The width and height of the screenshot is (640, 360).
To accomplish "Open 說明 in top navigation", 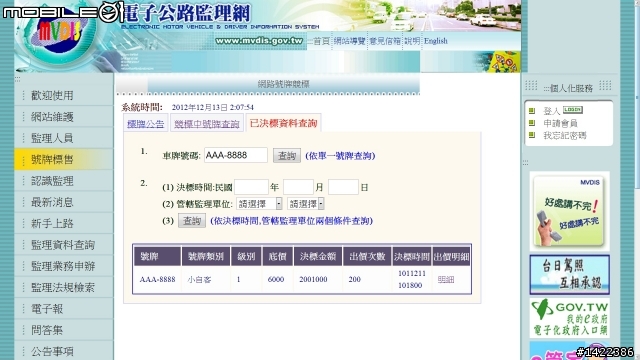I will (x=412, y=41).
